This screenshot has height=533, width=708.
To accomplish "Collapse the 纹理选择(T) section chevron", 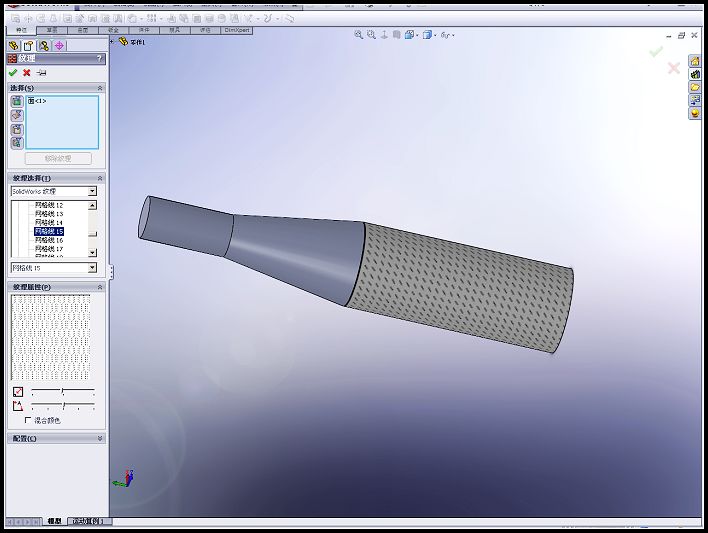I will point(100,178).
